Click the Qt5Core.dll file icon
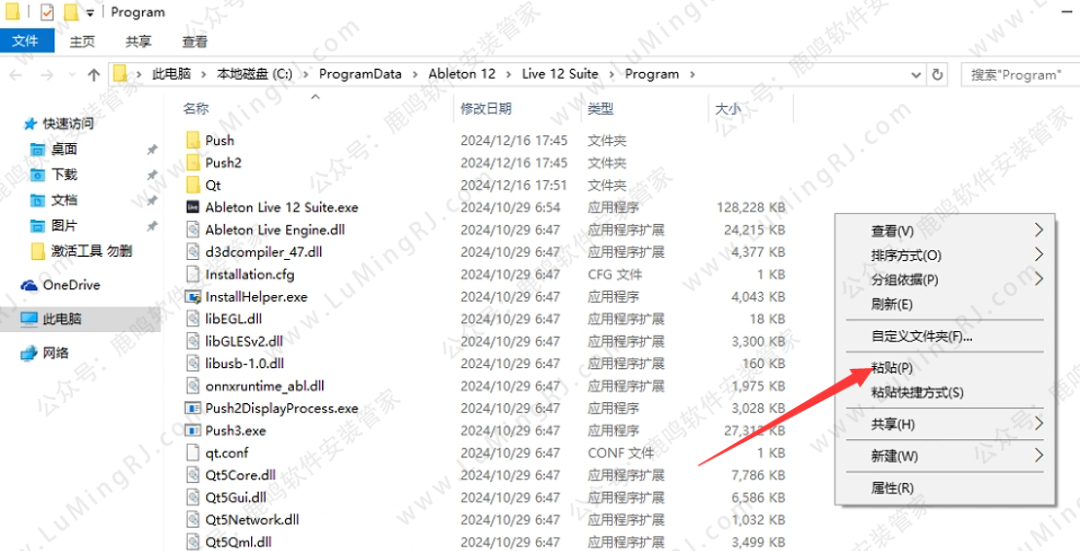 (x=193, y=475)
